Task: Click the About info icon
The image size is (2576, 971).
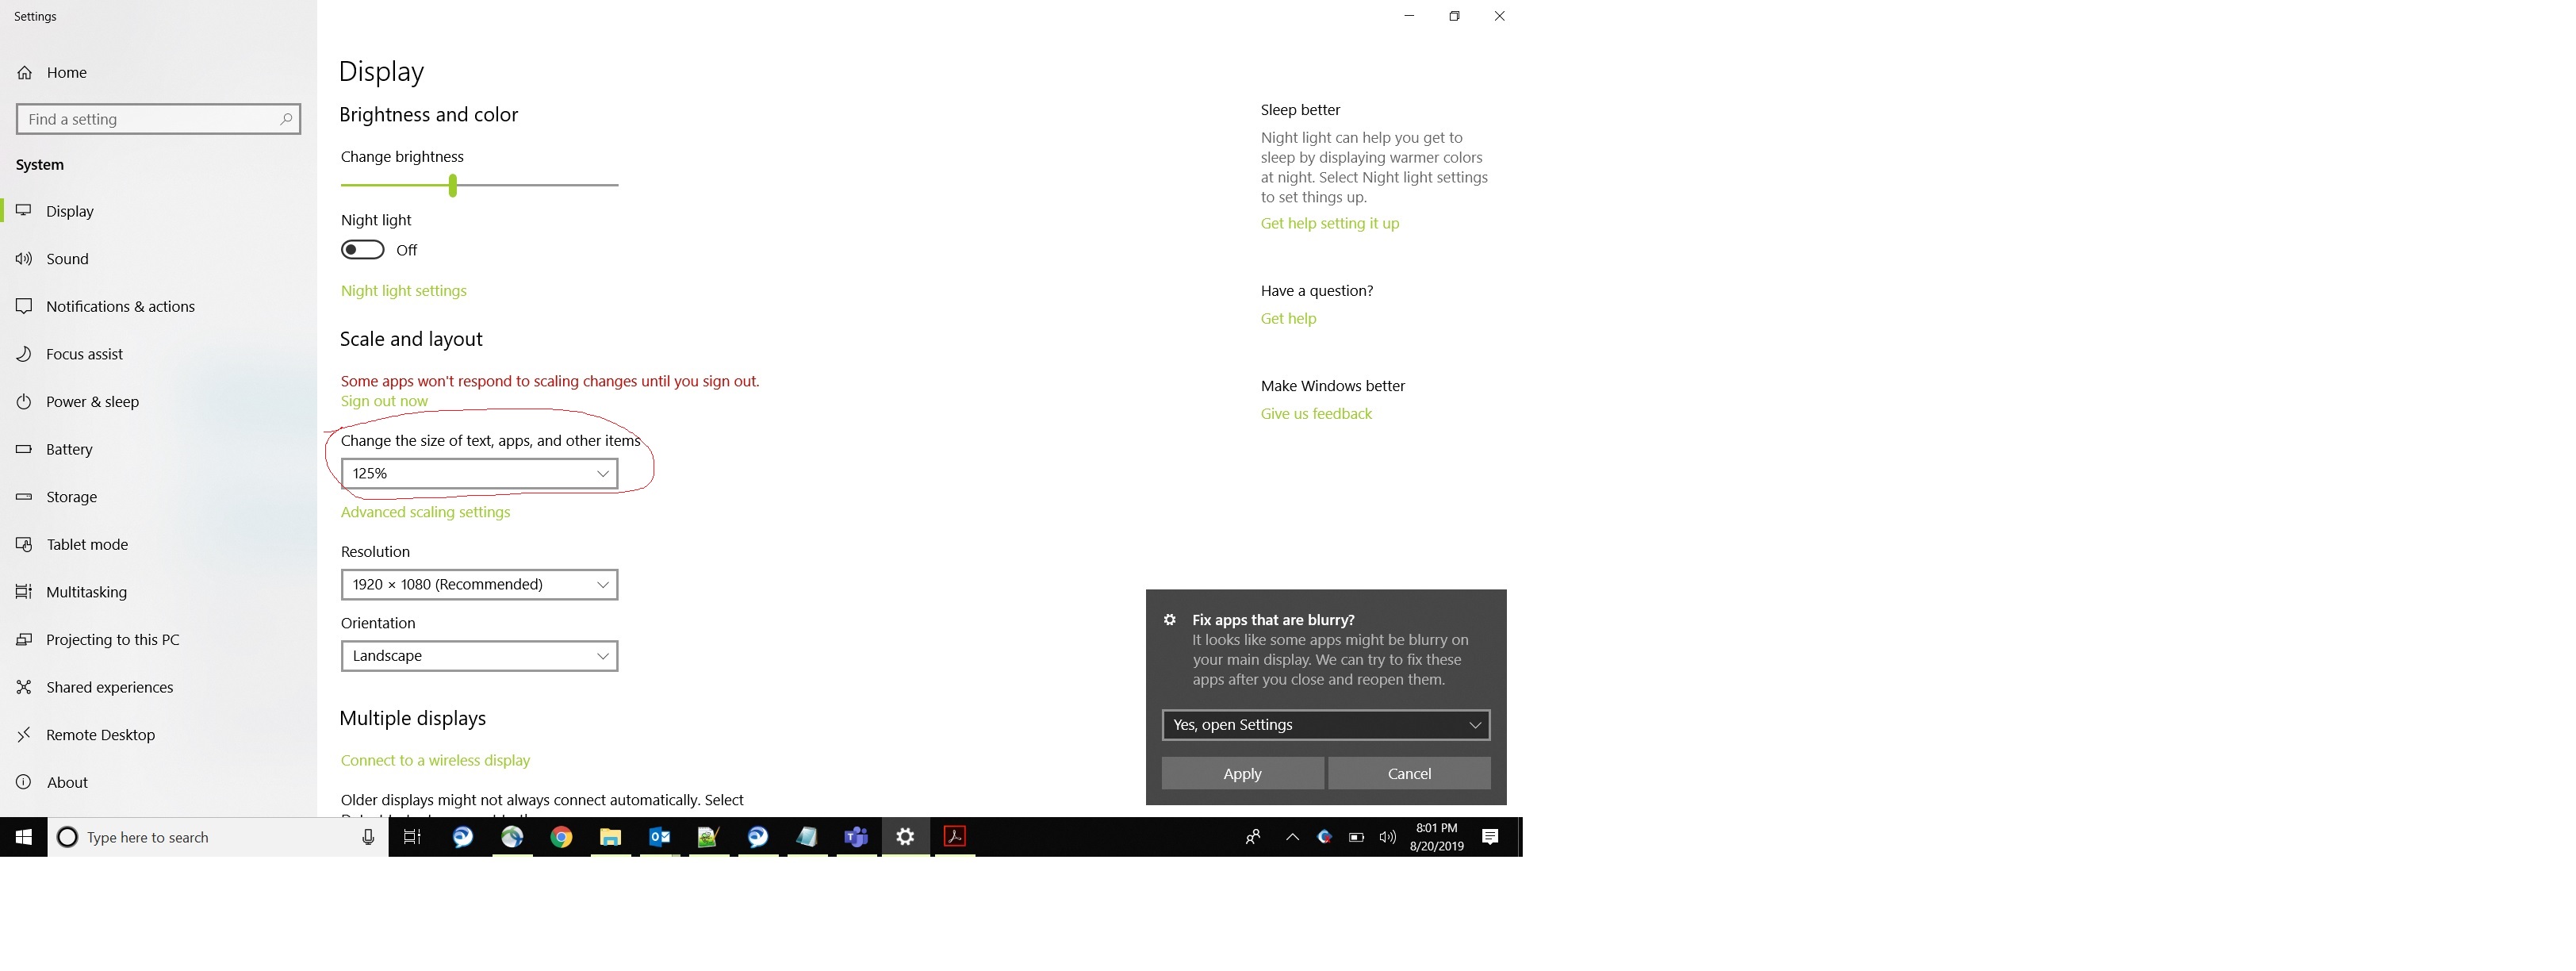Action: pos(24,782)
